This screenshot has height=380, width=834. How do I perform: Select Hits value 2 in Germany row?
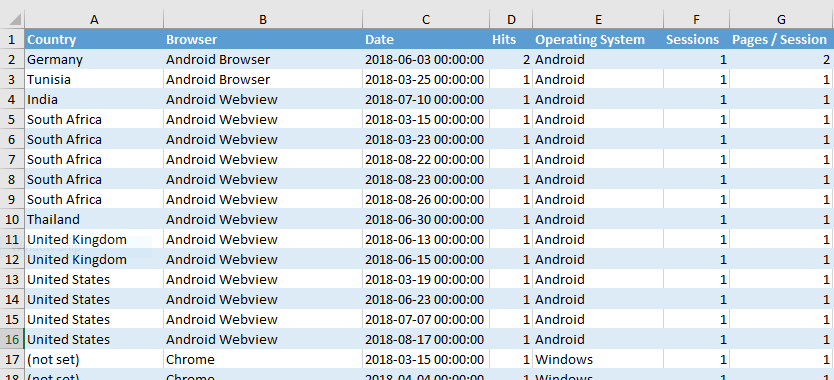pyautogui.click(x=511, y=60)
